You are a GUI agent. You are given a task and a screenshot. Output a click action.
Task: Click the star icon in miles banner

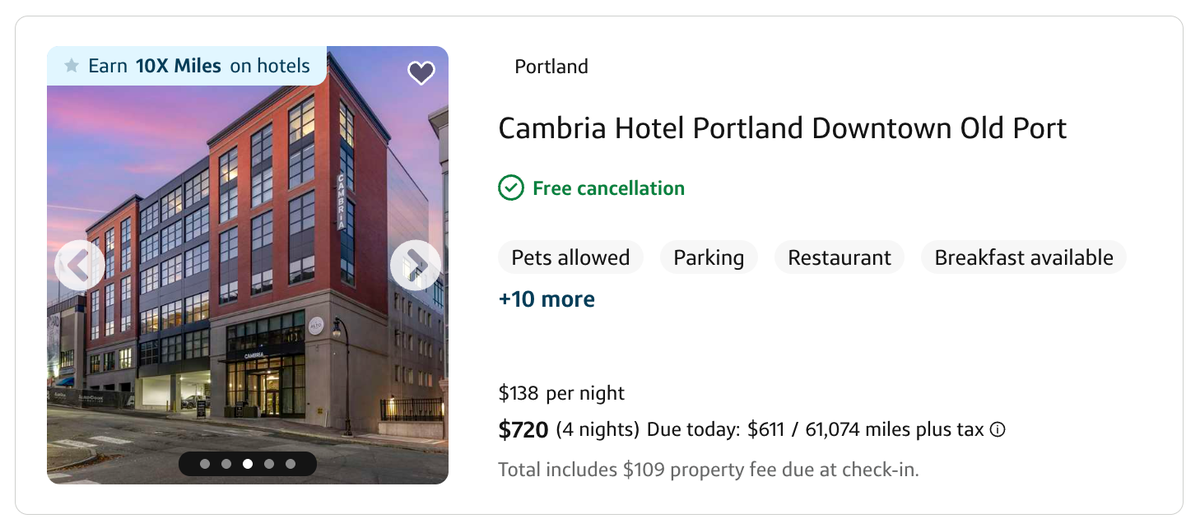71,66
